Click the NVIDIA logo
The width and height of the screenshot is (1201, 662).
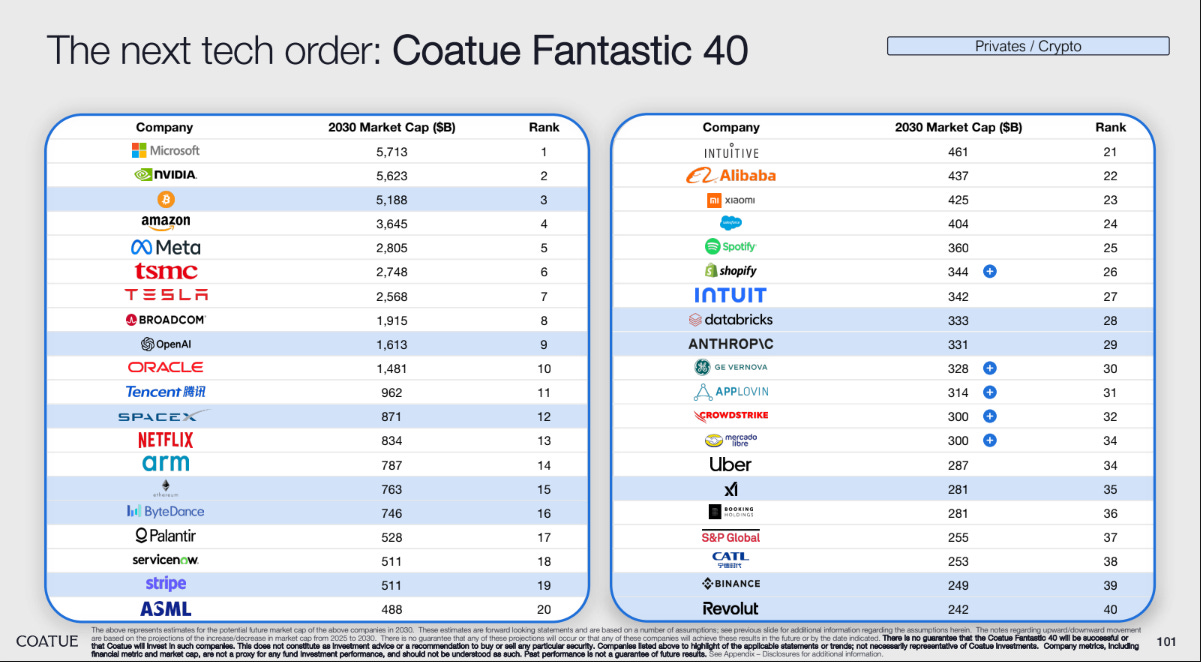click(x=165, y=175)
